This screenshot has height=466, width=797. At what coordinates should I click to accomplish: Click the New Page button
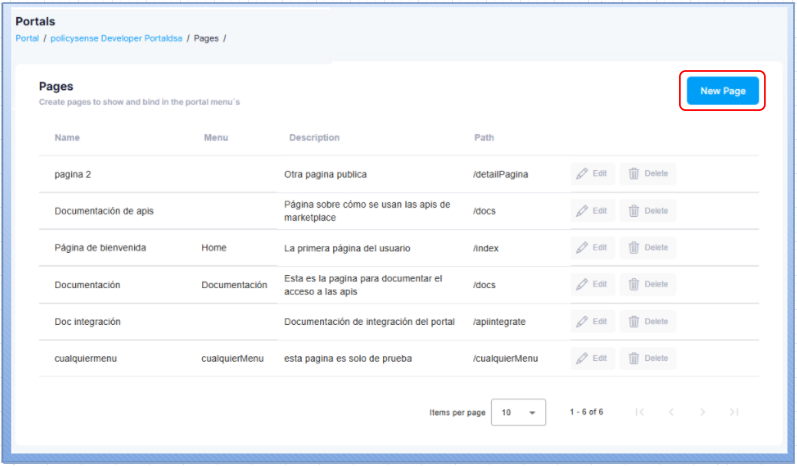pyautogui.click(x=722, y=91)
